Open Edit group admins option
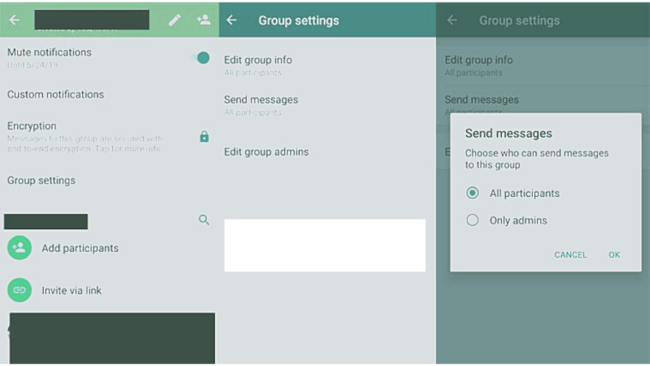 click(266, 152)
